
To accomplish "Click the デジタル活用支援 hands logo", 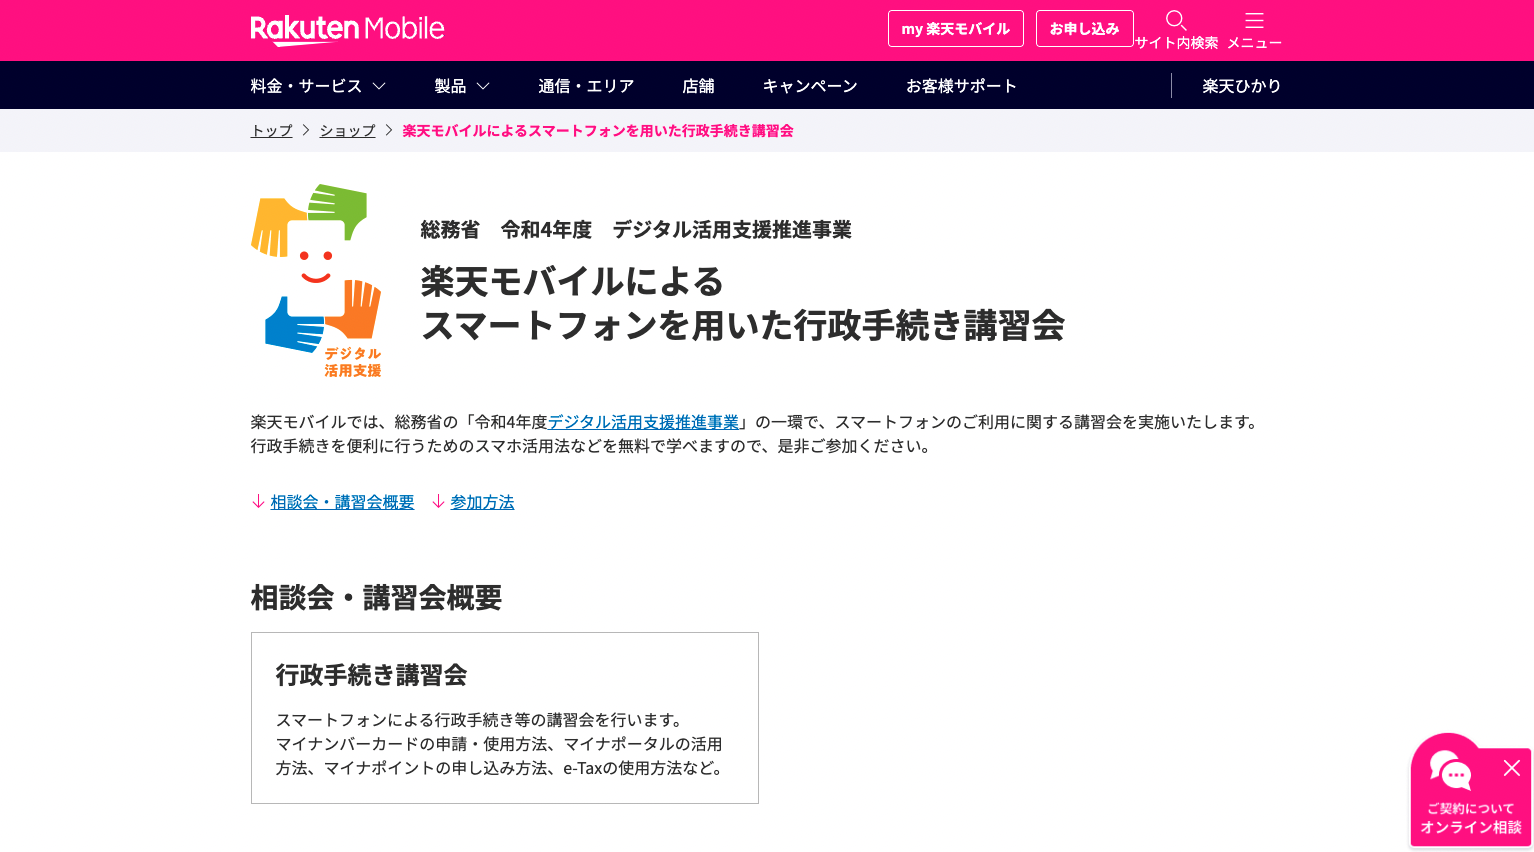I will 316,280.
